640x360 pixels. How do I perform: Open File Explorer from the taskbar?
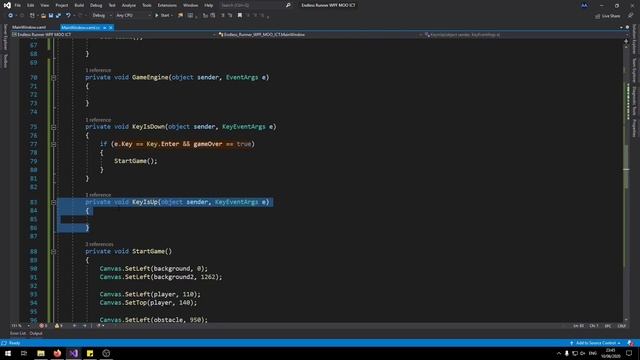[41, 353]
